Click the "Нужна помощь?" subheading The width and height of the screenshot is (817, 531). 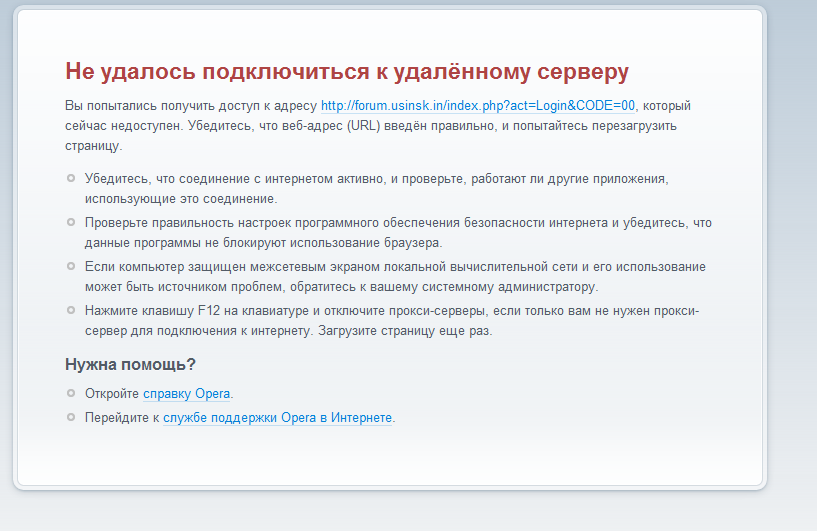point(130,364)
